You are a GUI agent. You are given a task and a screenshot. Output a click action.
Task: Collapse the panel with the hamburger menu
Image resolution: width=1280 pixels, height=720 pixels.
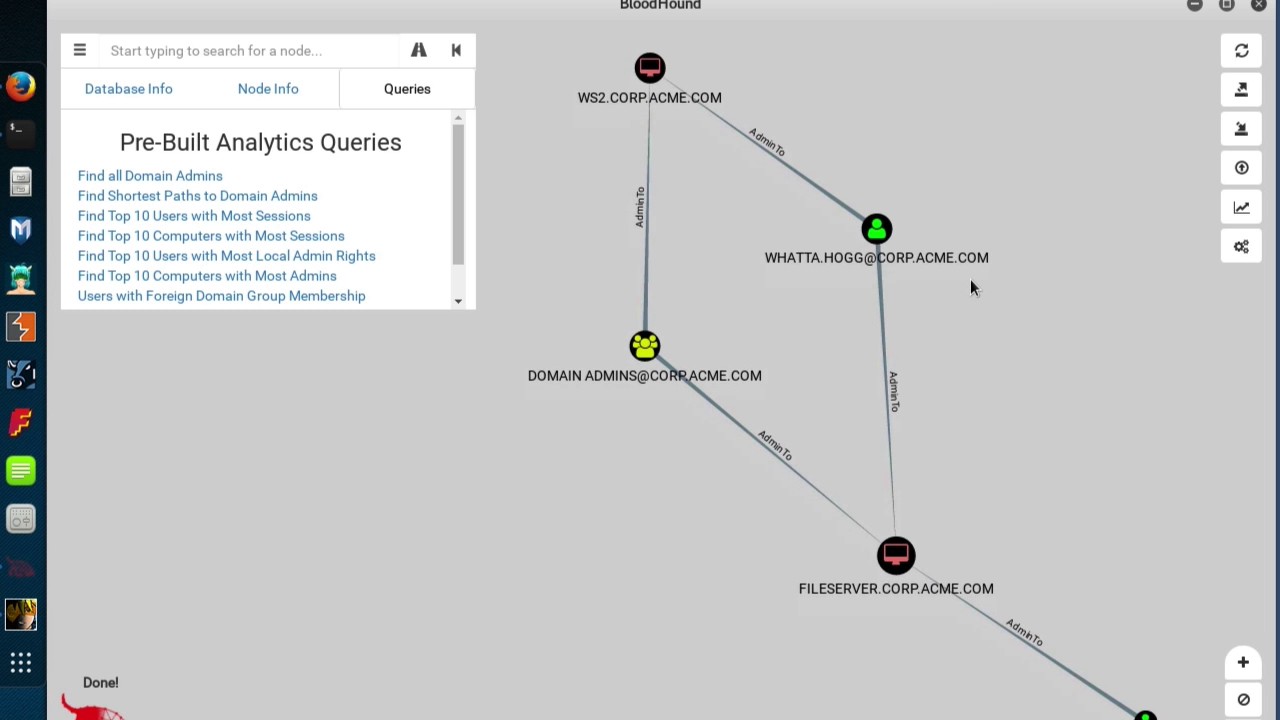pyautogui.click(x=80, y=51)
